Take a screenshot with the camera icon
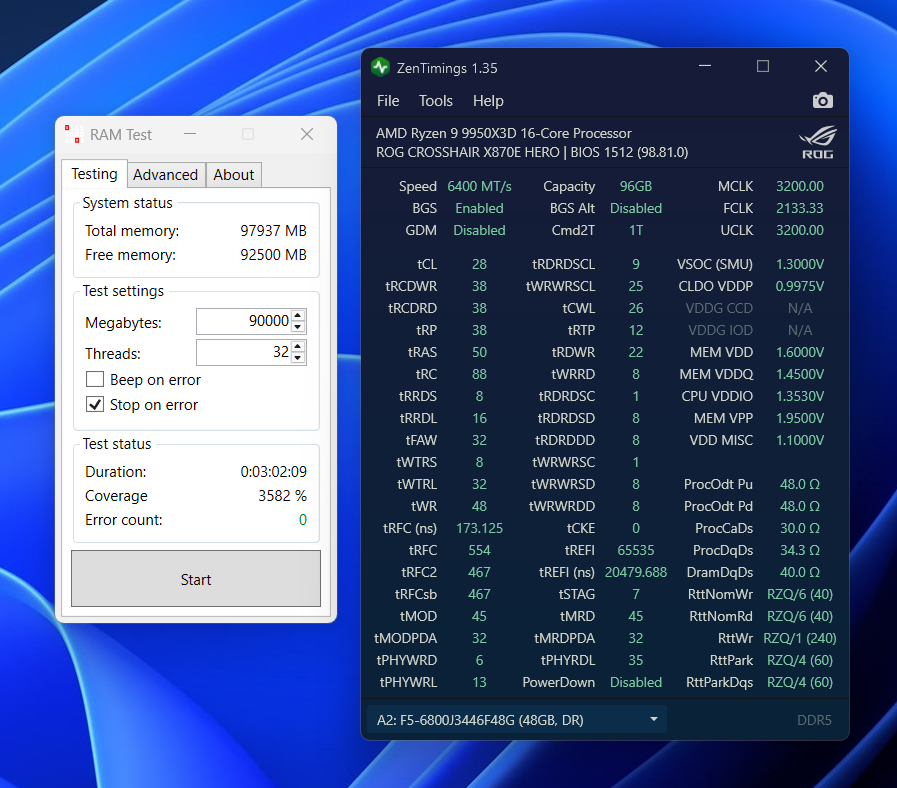Viewport: 897px width, 788px height. pyautogui.click(x=822, y=101)
